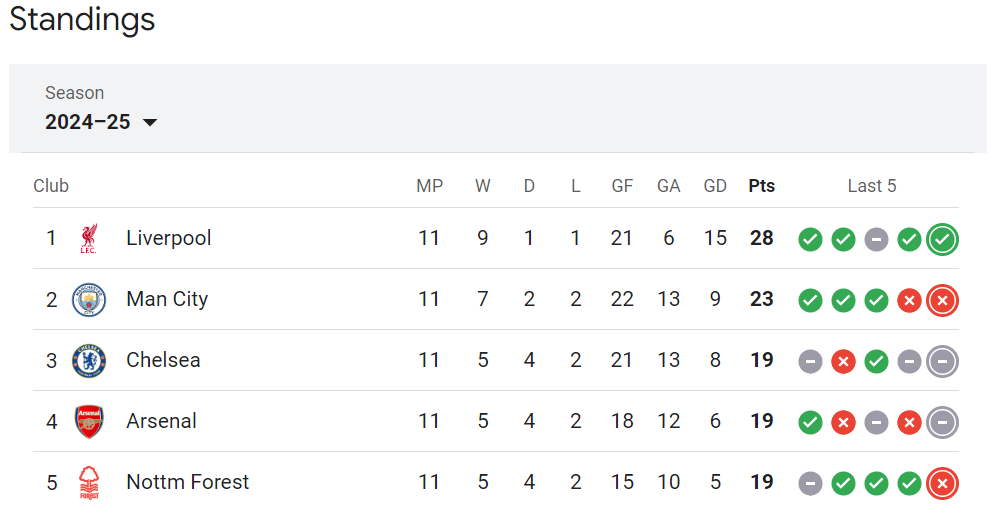1000x532 pixels.
Task: Click the Standings heading
Action: coord(82,19)
